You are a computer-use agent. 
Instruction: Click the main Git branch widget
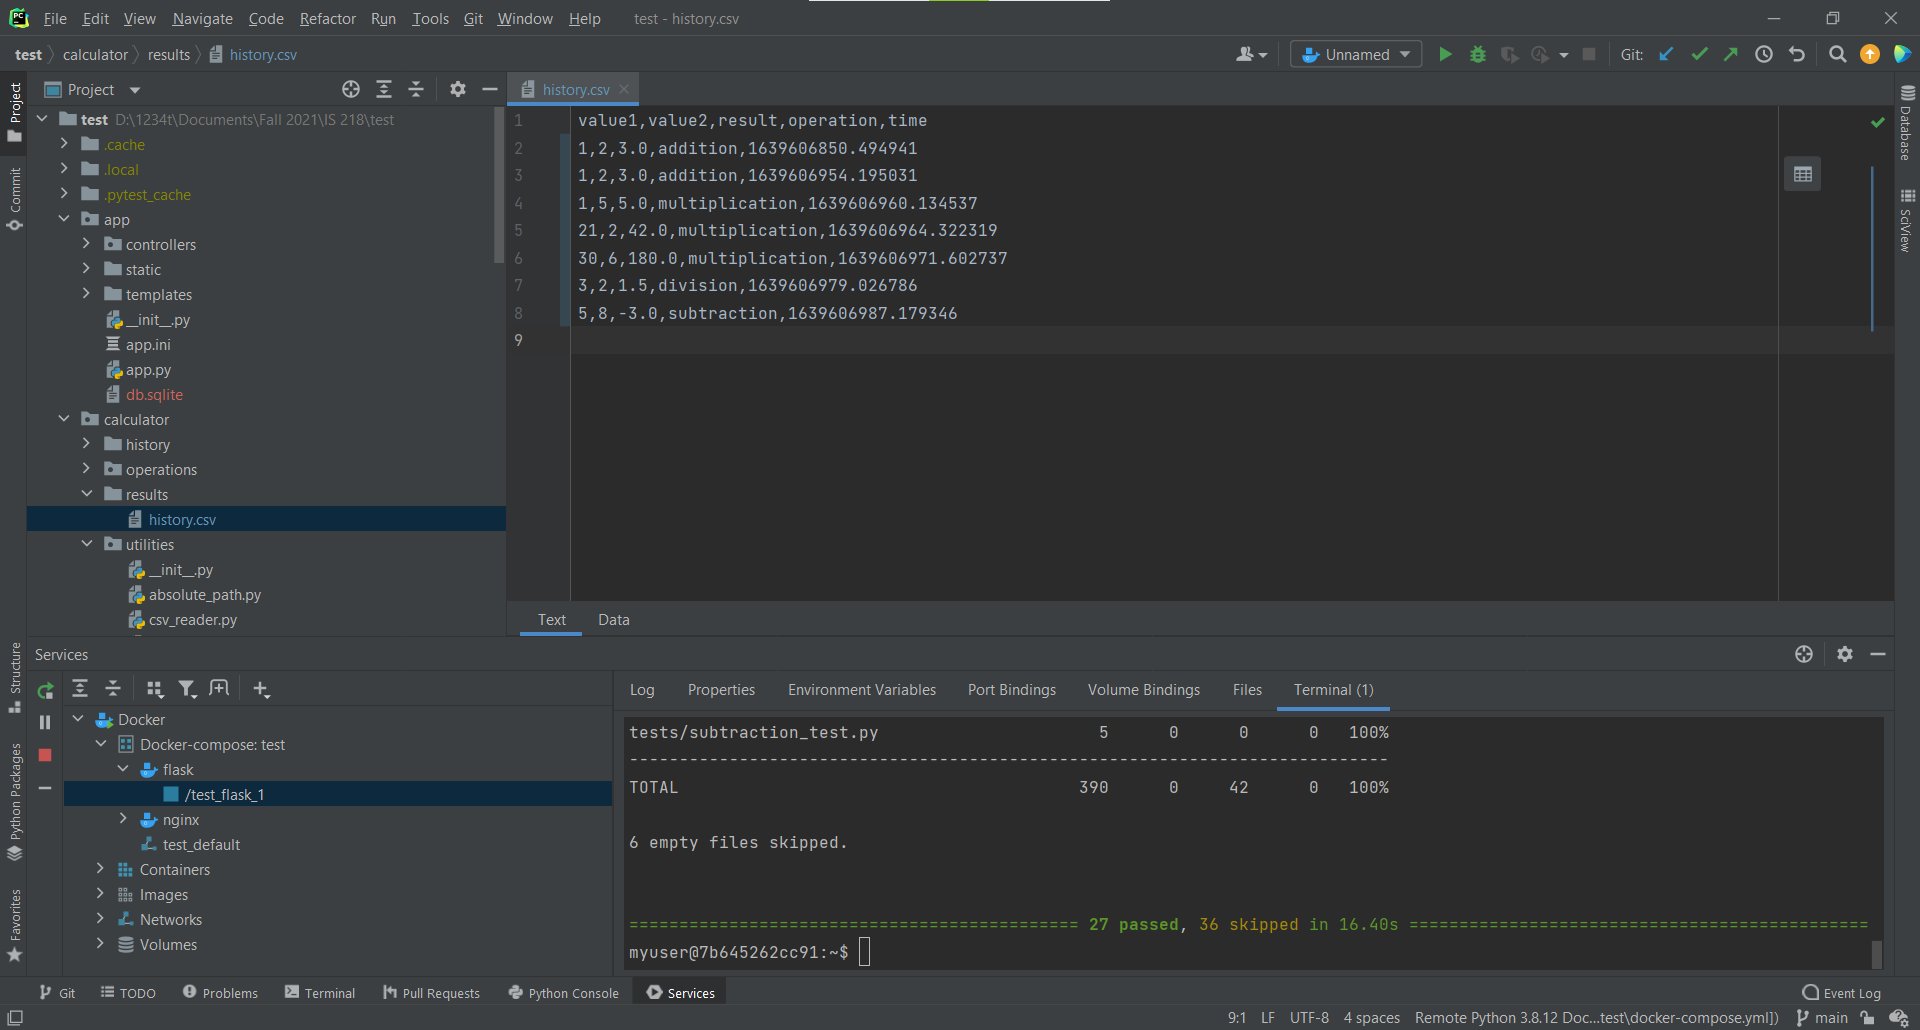(1822, 1018)
